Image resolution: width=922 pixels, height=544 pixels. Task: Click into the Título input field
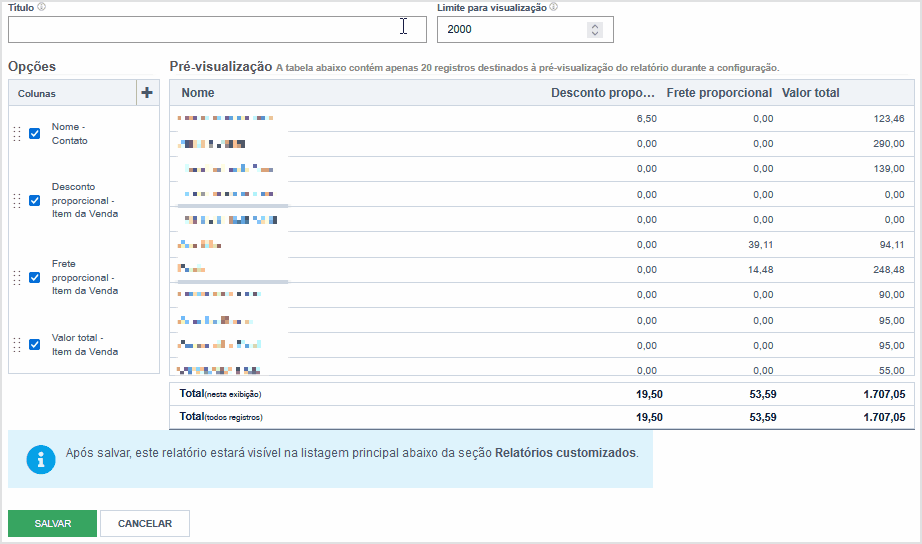coord(217,29)
